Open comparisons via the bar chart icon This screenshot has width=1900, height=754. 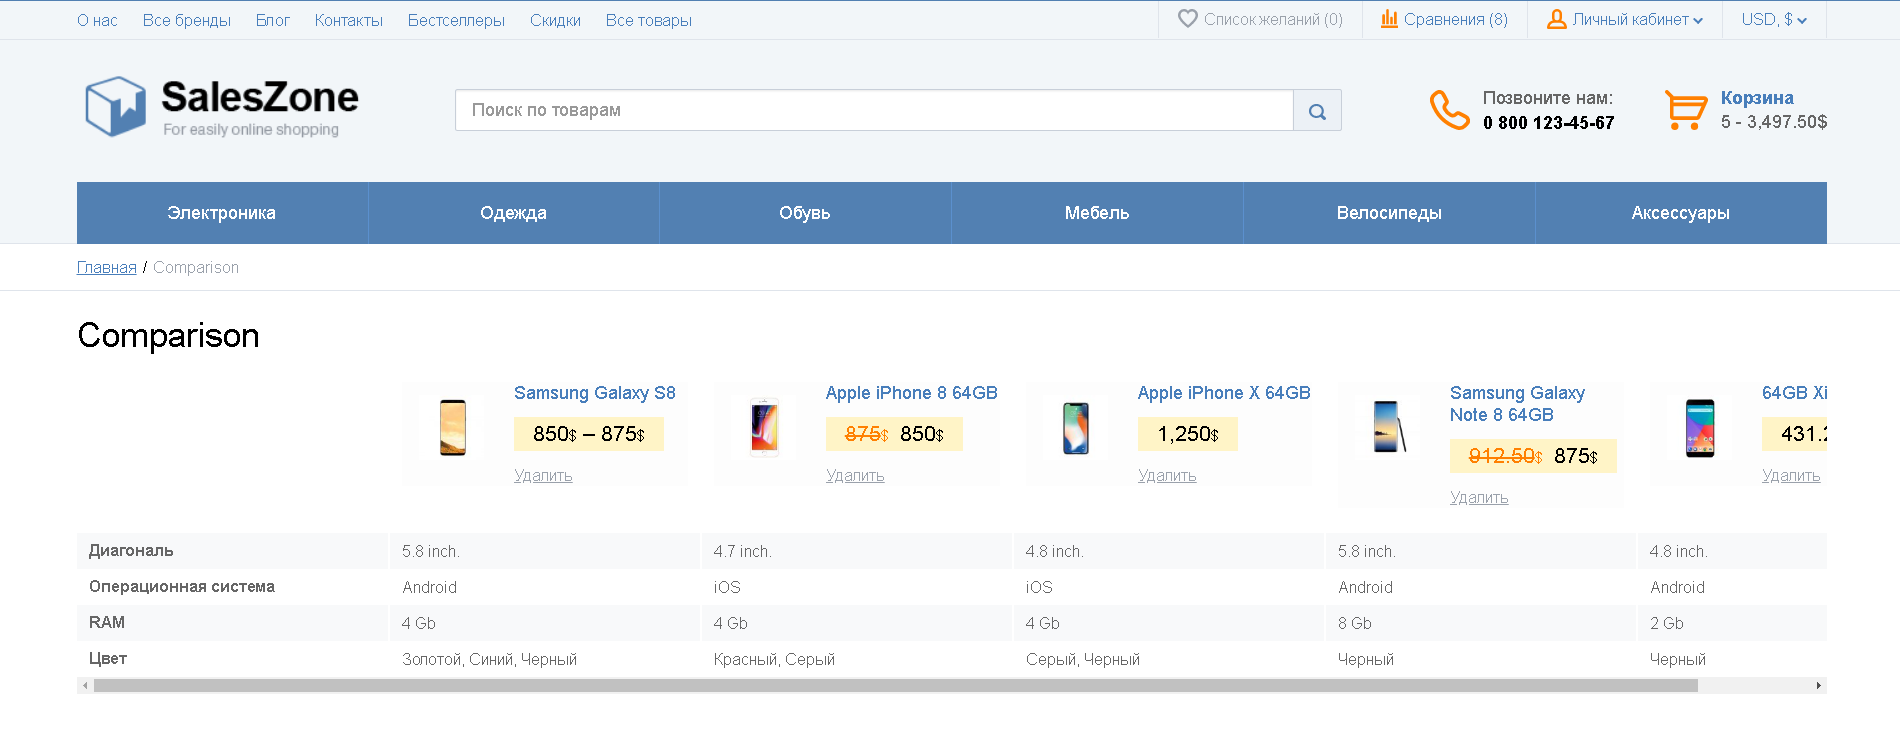point(1389,19)
